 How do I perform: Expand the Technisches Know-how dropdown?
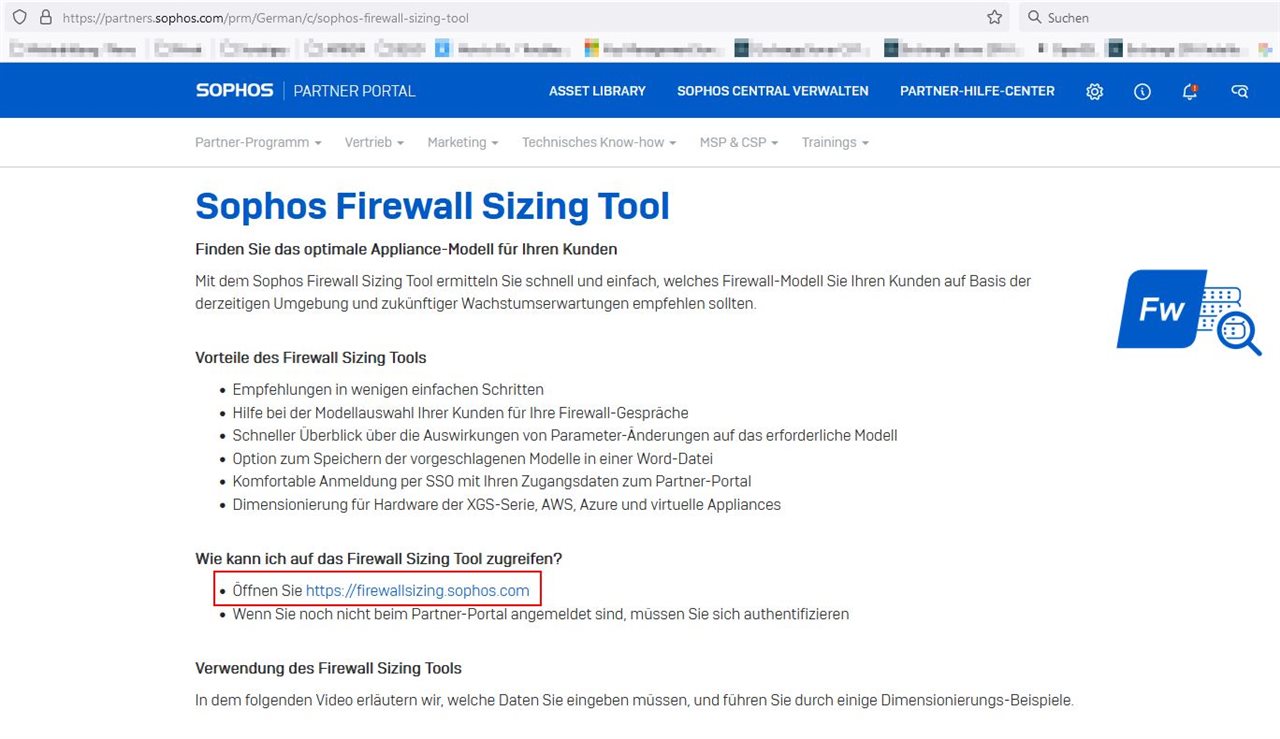pos(599,142)
